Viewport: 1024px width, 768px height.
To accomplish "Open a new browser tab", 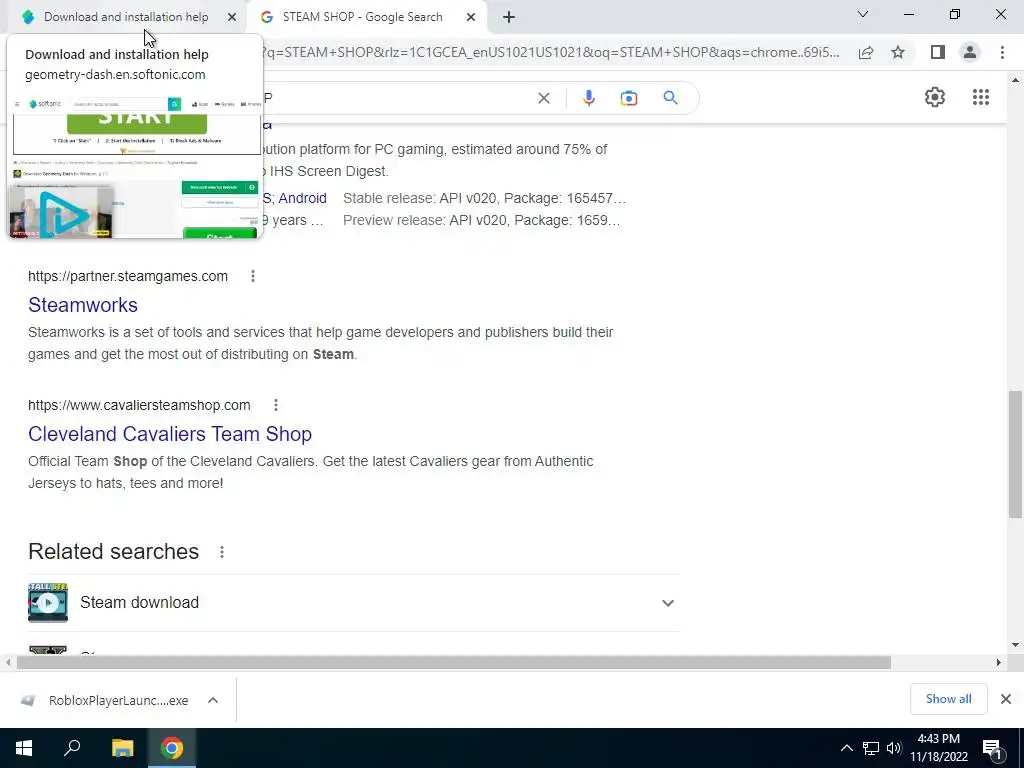I will (x=509, y=17).
